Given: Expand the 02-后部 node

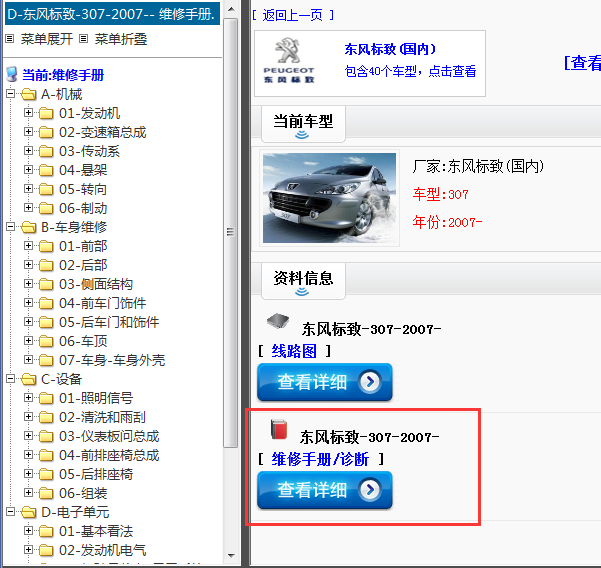Looking at the screenshot, I should pos(28,264).
